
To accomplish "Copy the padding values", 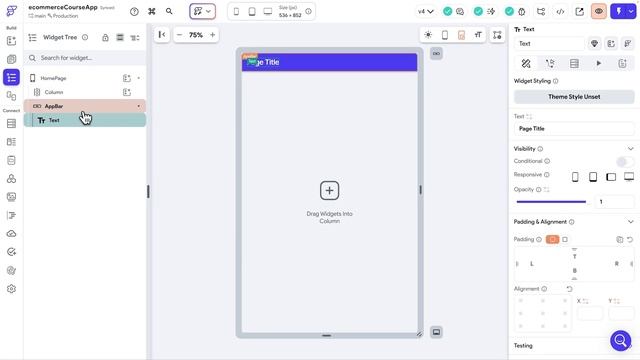I will tap(620, 240).
